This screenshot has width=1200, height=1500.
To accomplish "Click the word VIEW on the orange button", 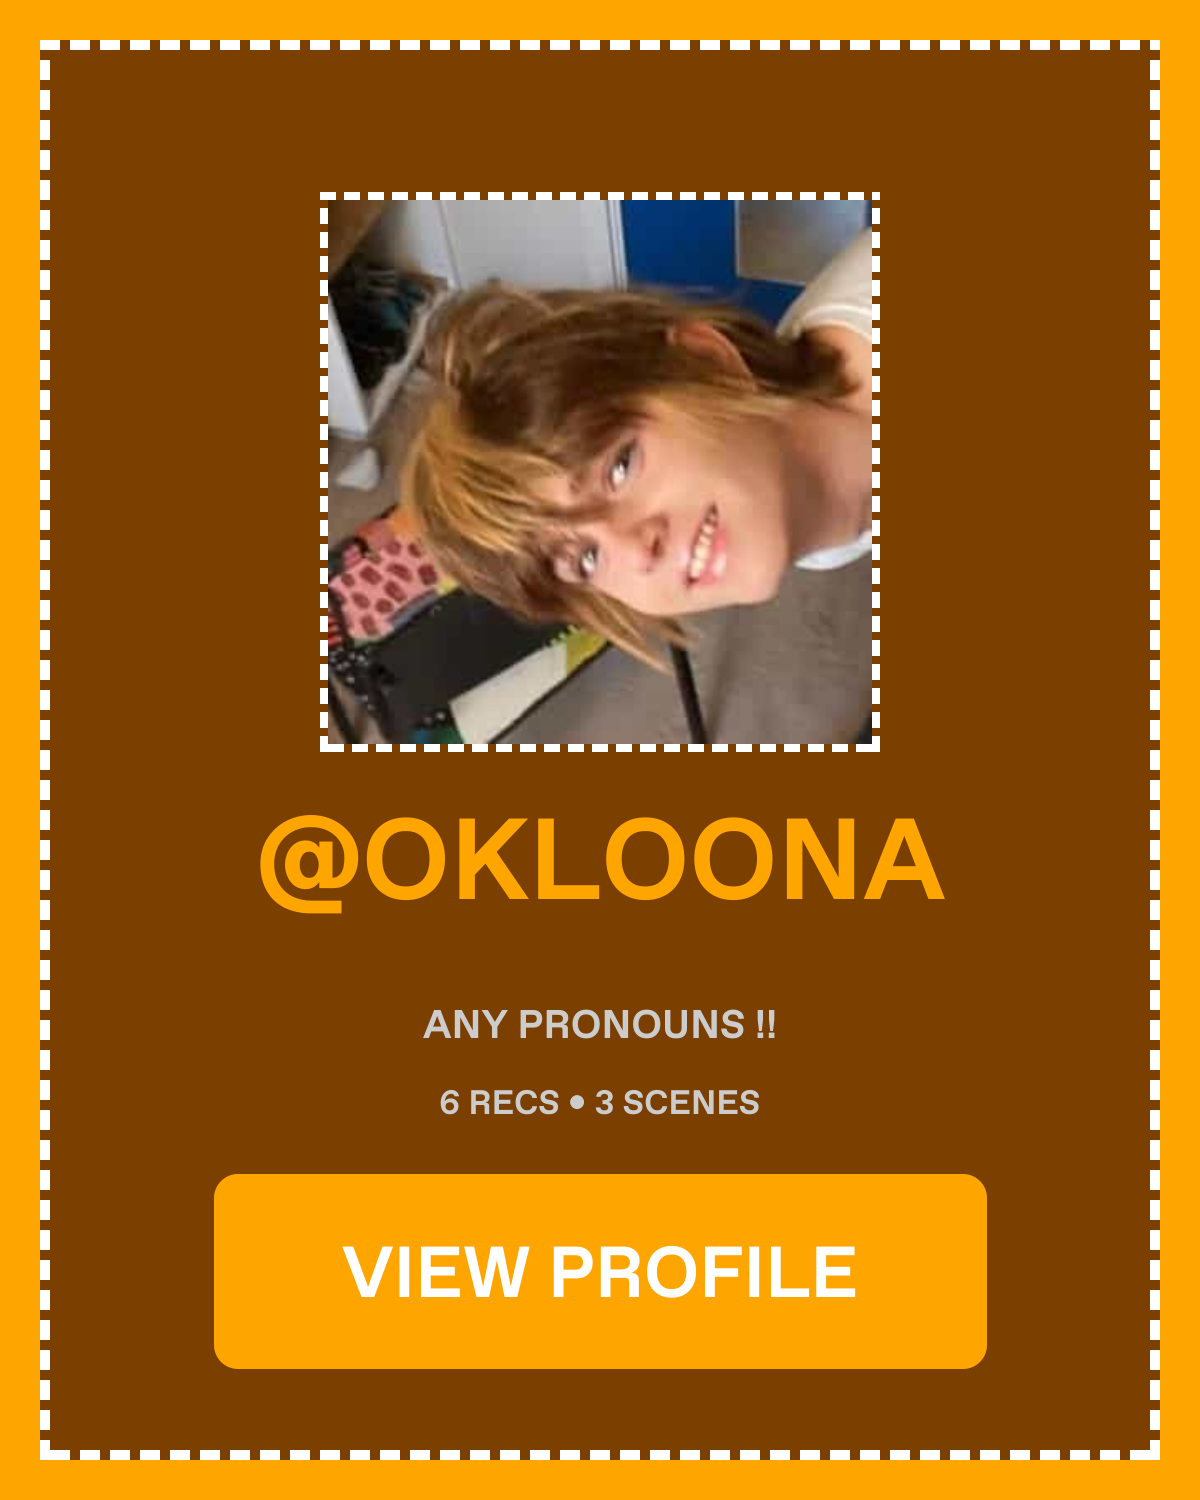I will 435,1272.
